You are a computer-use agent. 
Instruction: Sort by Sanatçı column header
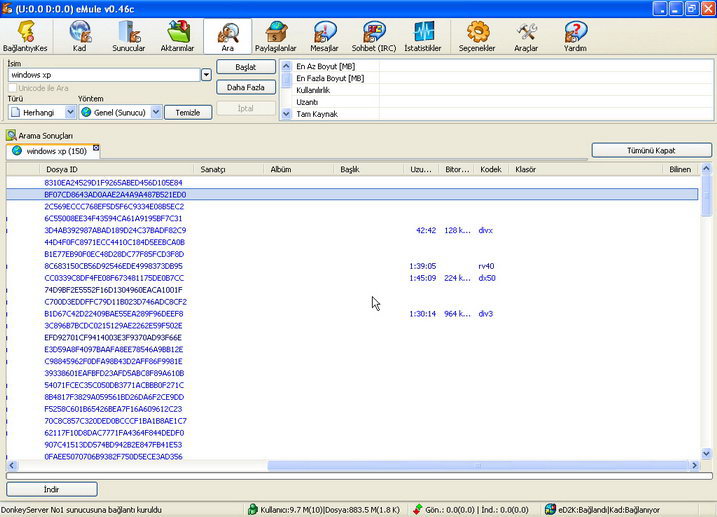click(x=229, y=169)
